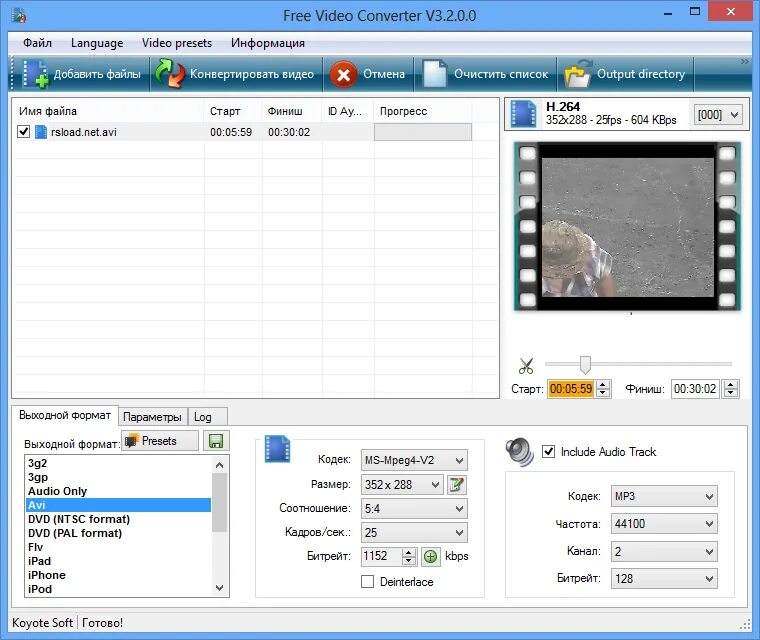
Task: Click the Convert video arrows icon
Action: tap(170, 74)
